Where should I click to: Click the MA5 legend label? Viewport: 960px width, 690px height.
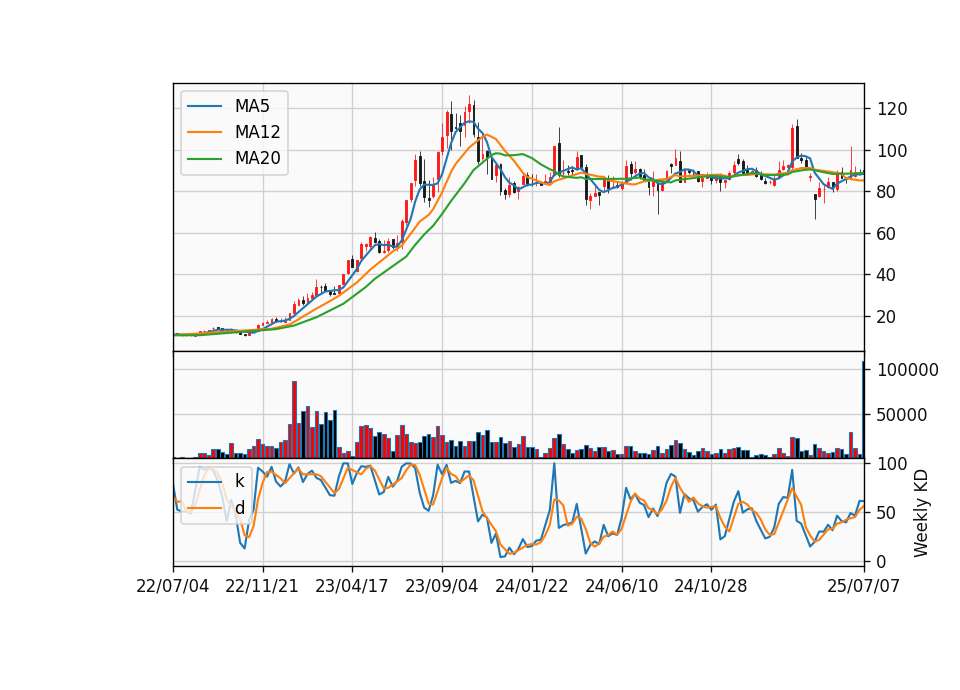252,106
